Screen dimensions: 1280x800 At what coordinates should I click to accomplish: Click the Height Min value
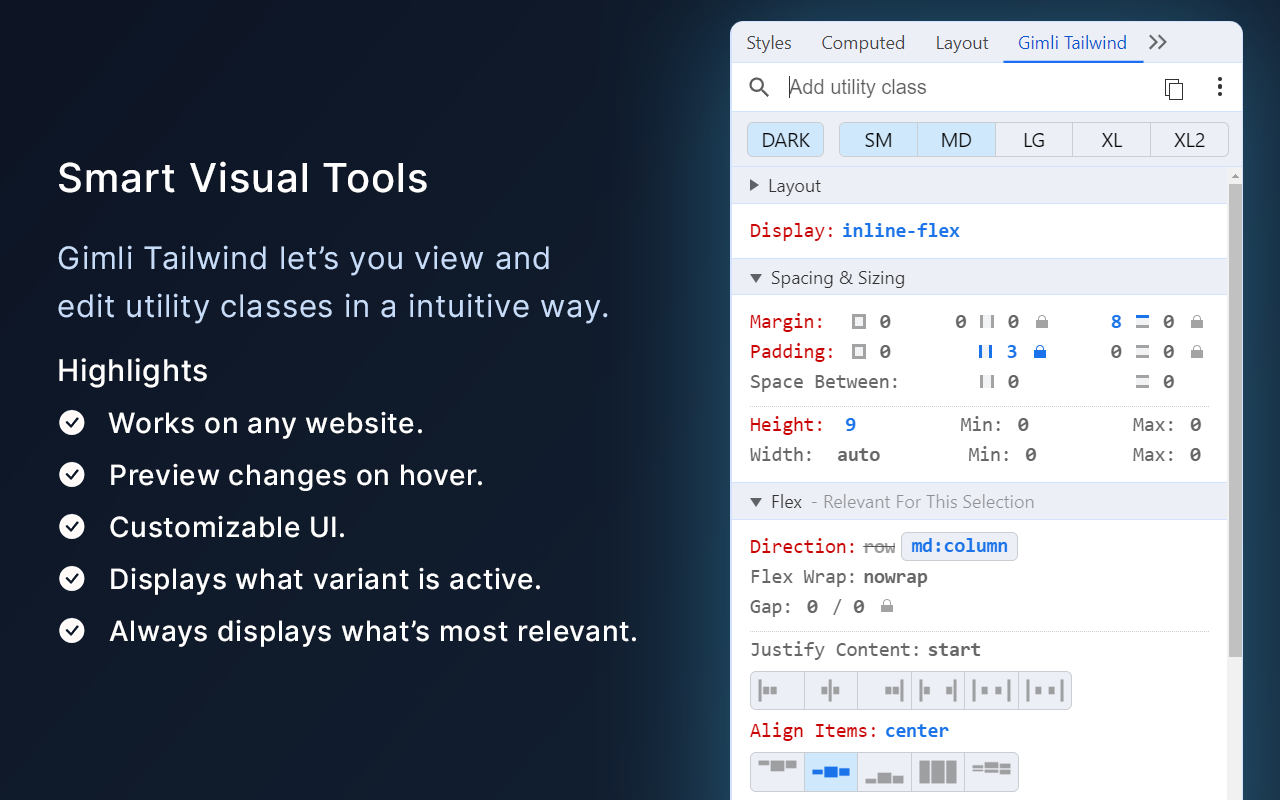coord(1023,425)
